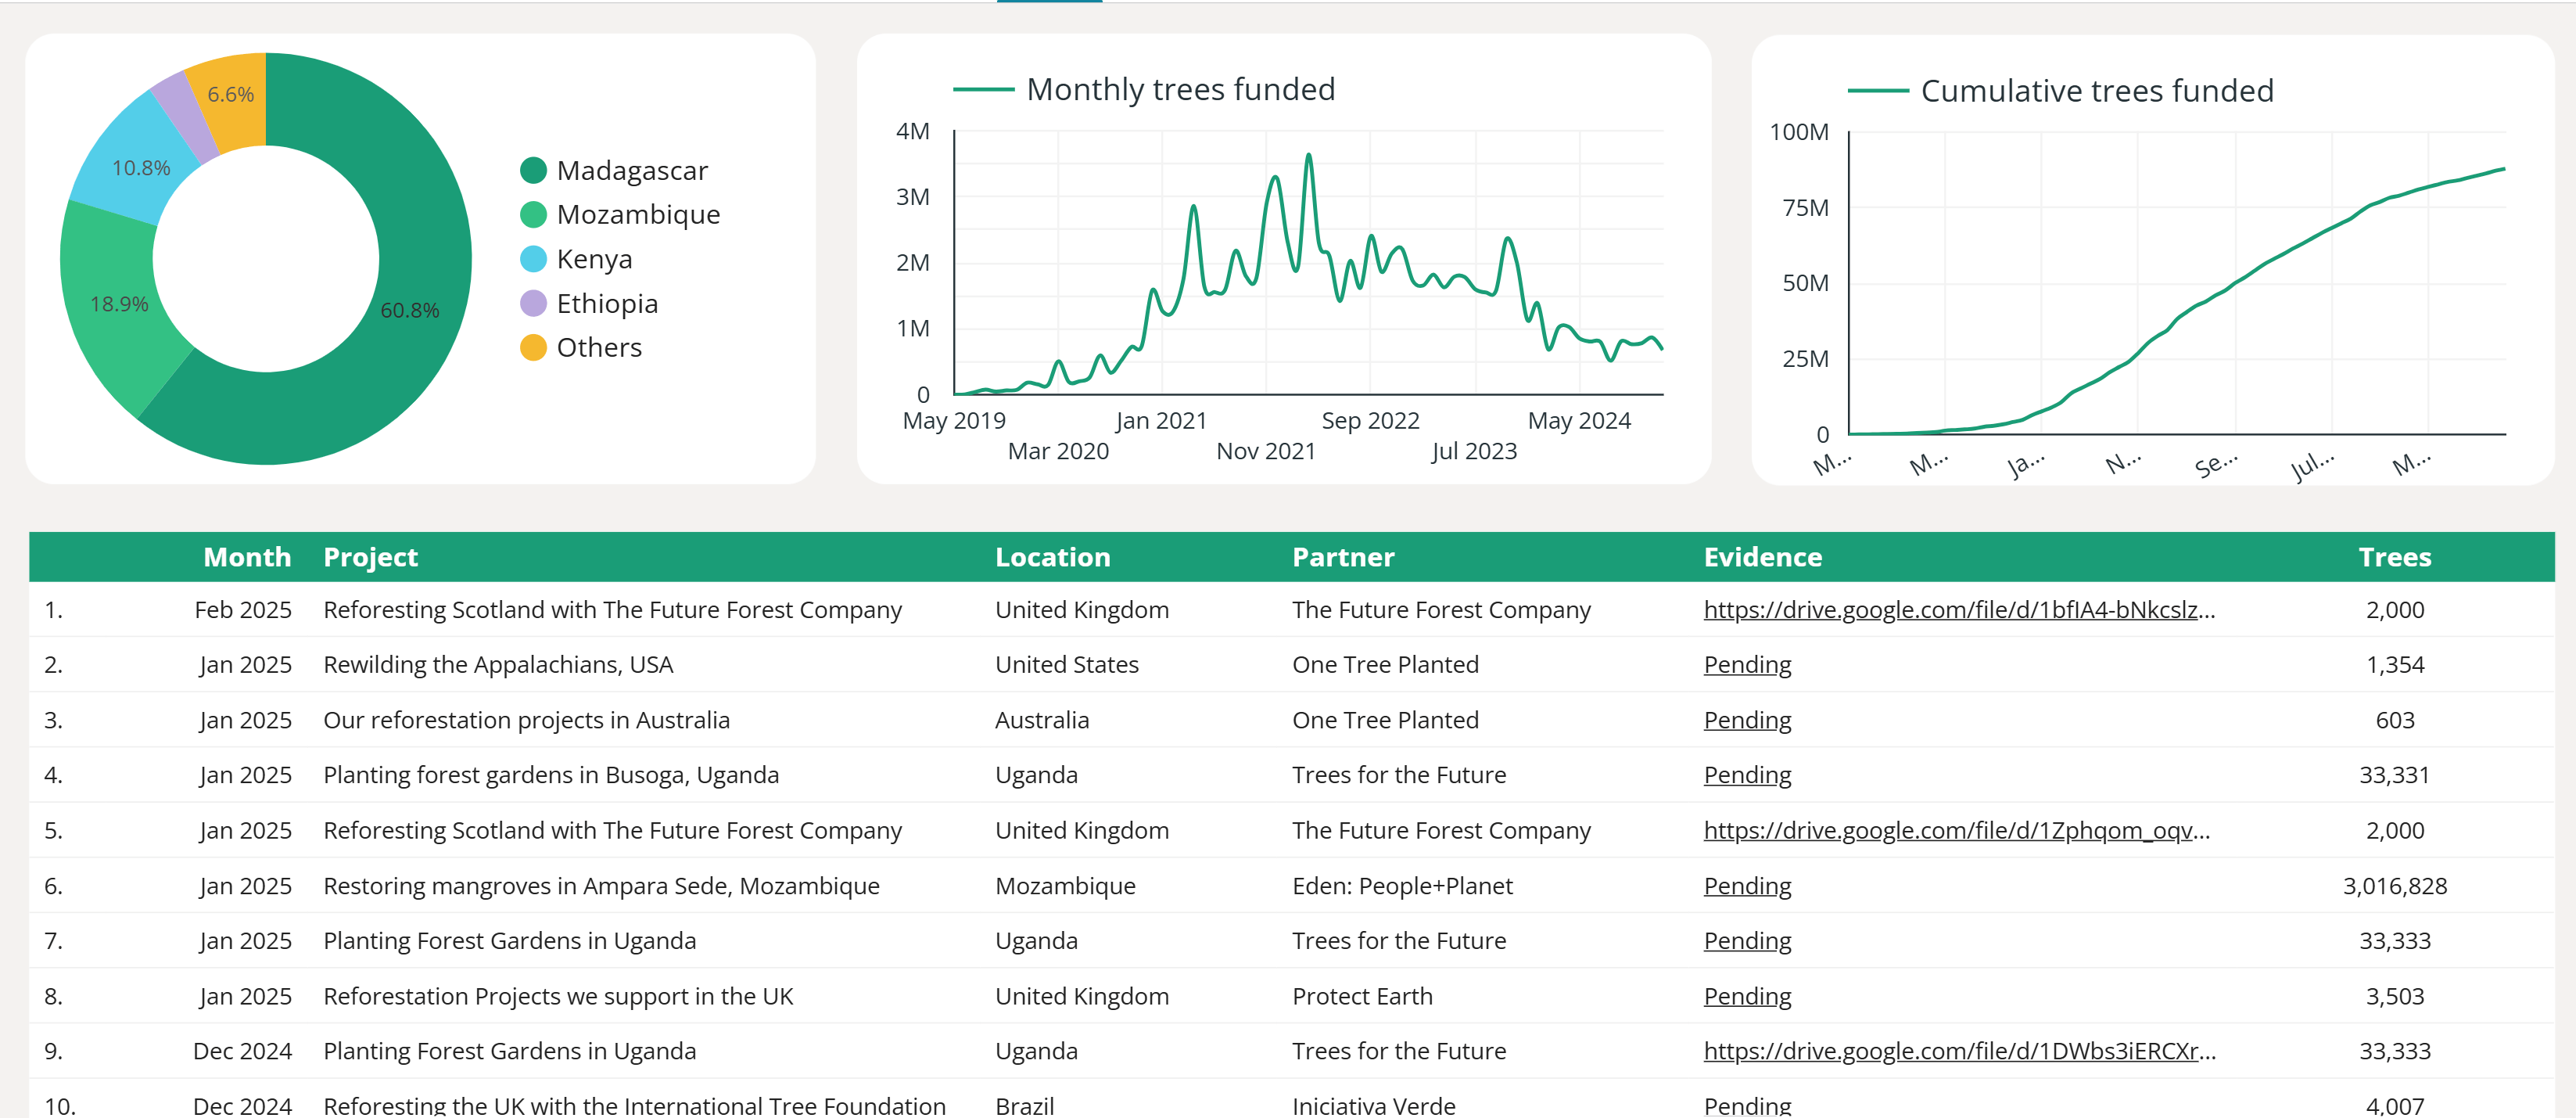Sort table by Location column header
Screen dimensions: 2576x1118
tap(1052, 557)
